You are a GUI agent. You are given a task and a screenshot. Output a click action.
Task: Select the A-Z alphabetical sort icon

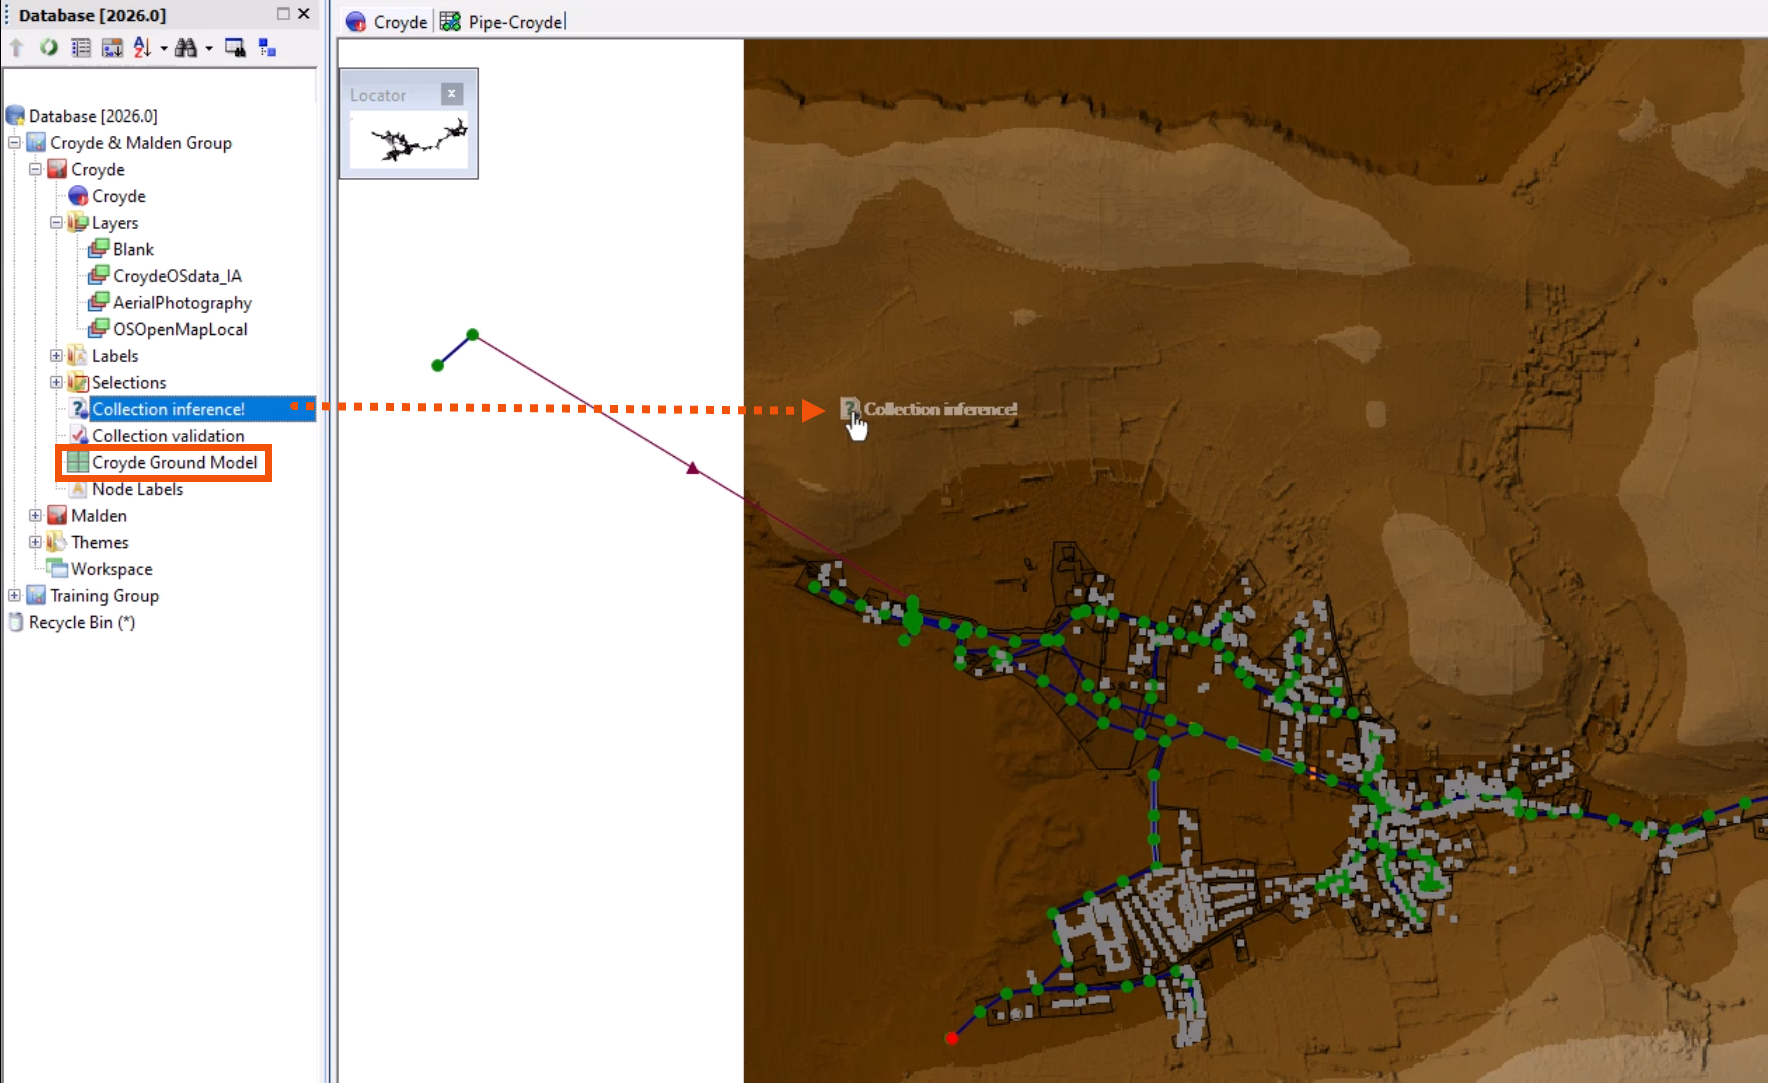pos(143,47)
